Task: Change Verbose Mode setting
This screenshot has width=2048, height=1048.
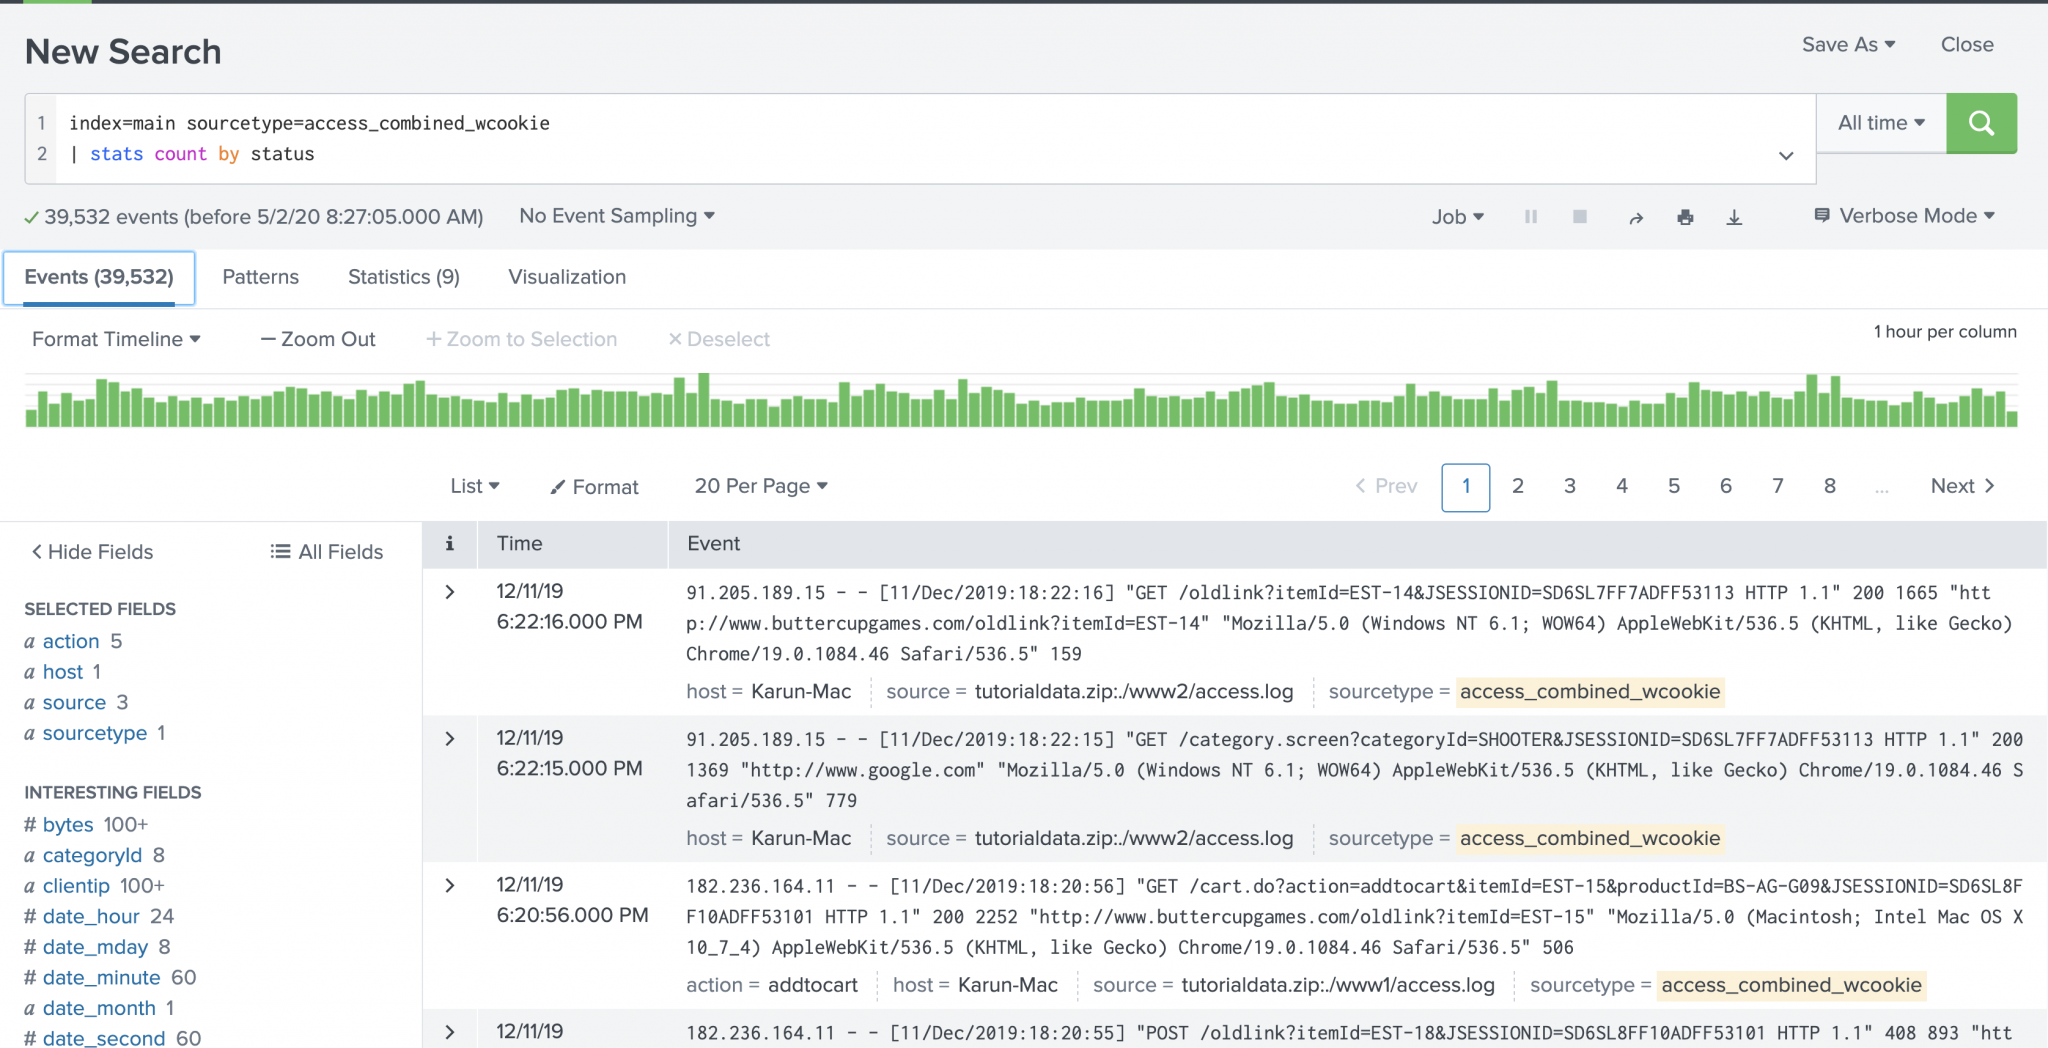Action: pyautogui.click(x=1904, y=216)
